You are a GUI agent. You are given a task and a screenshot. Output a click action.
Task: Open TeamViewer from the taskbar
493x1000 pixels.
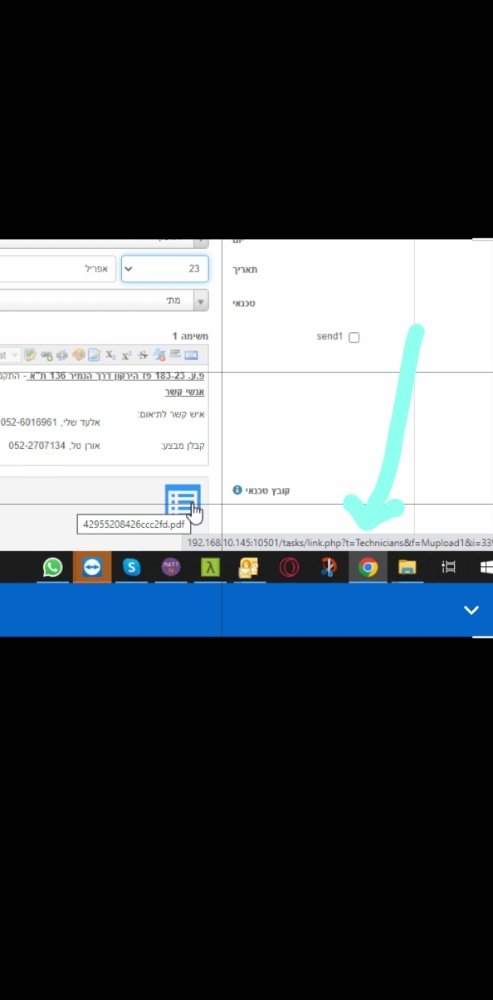(x=92, y=567)
